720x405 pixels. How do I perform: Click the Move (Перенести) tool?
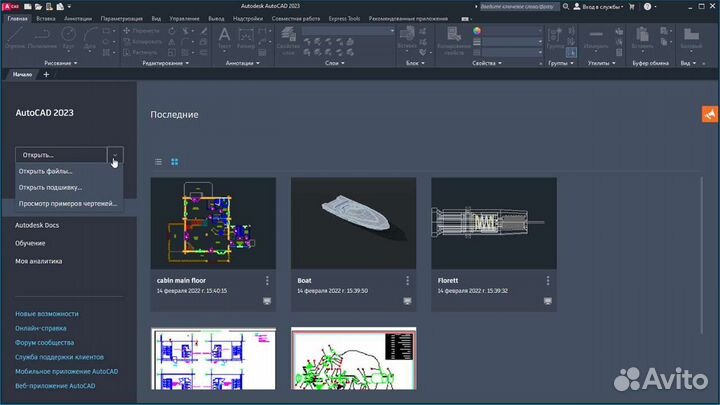(141, 31)
